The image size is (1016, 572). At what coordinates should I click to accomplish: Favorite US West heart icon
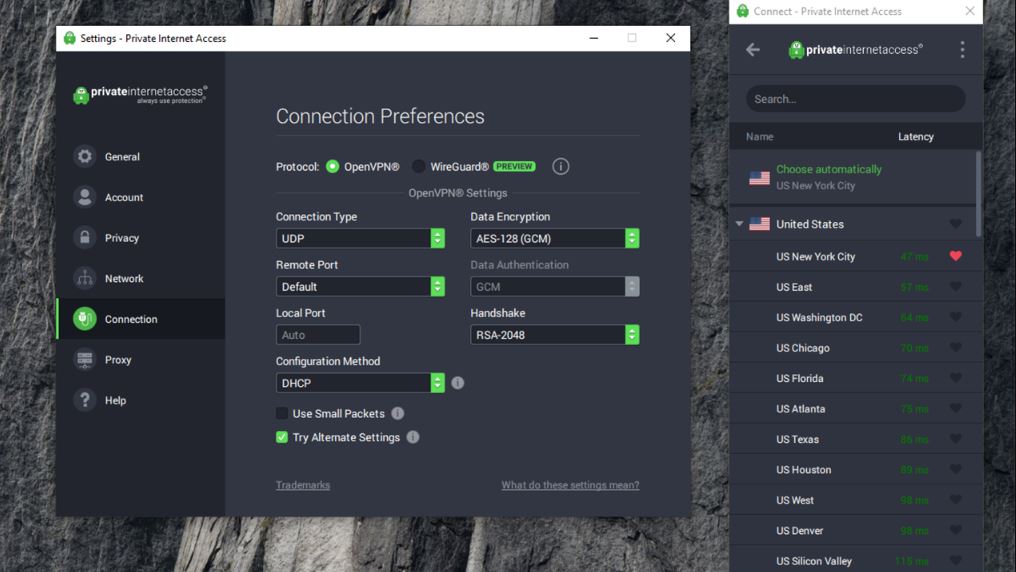(x=956, y=499)
